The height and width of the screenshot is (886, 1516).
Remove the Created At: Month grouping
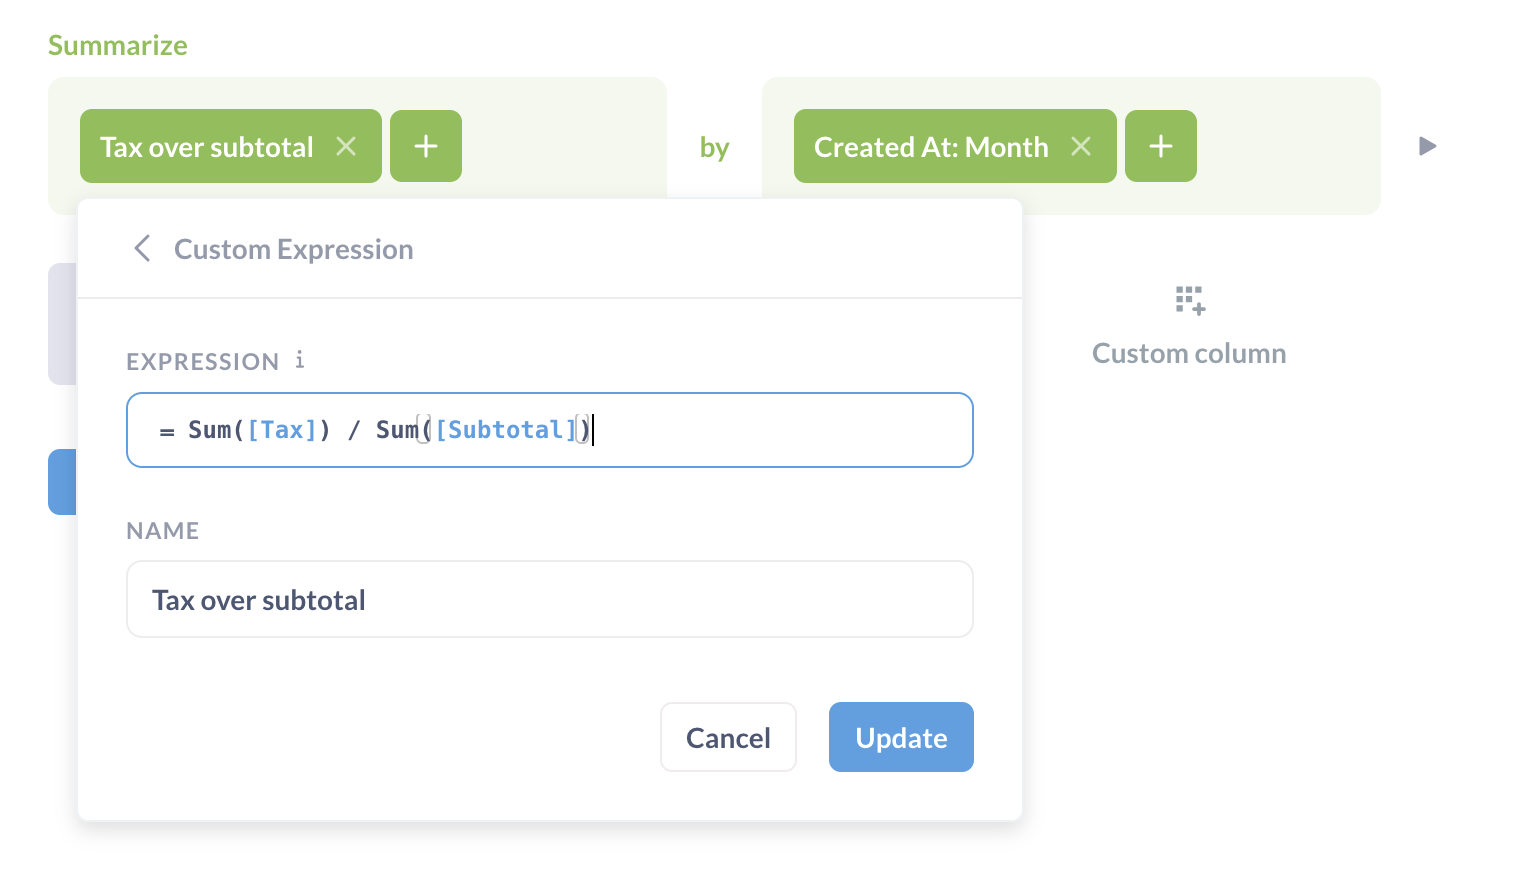click(x=1081, y=147)
